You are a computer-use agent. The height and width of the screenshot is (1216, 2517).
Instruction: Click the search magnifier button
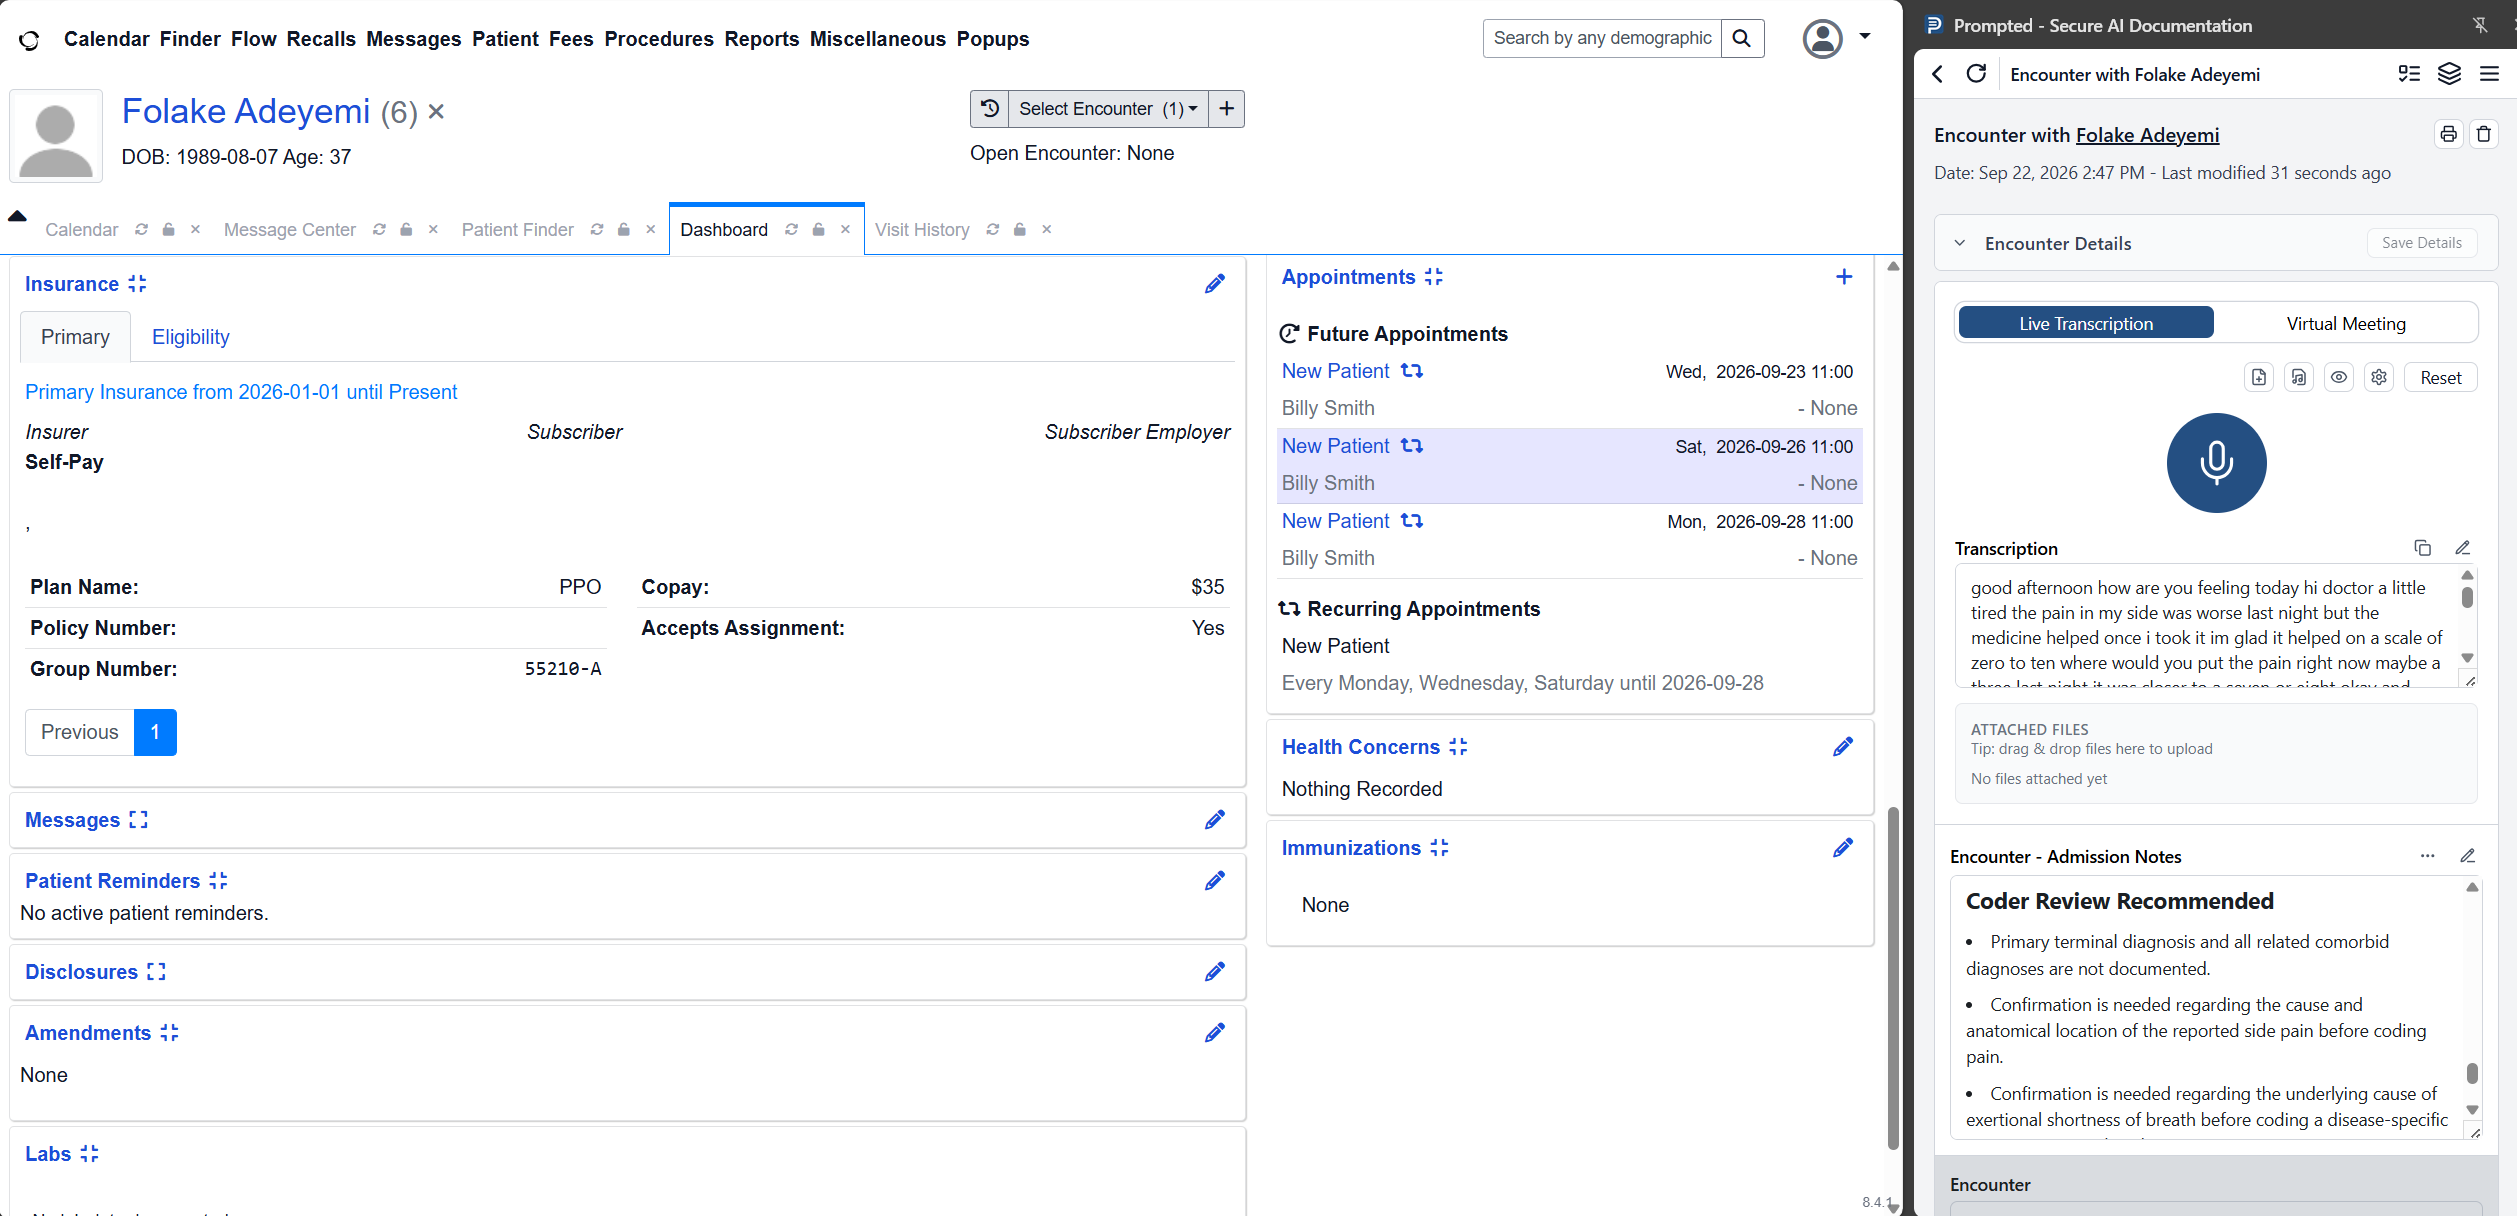(1742, 38)
